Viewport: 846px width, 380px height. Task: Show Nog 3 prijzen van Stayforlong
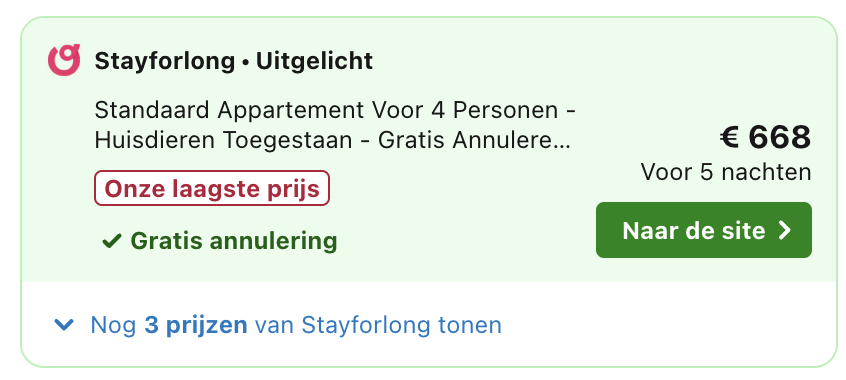point(296,325)
